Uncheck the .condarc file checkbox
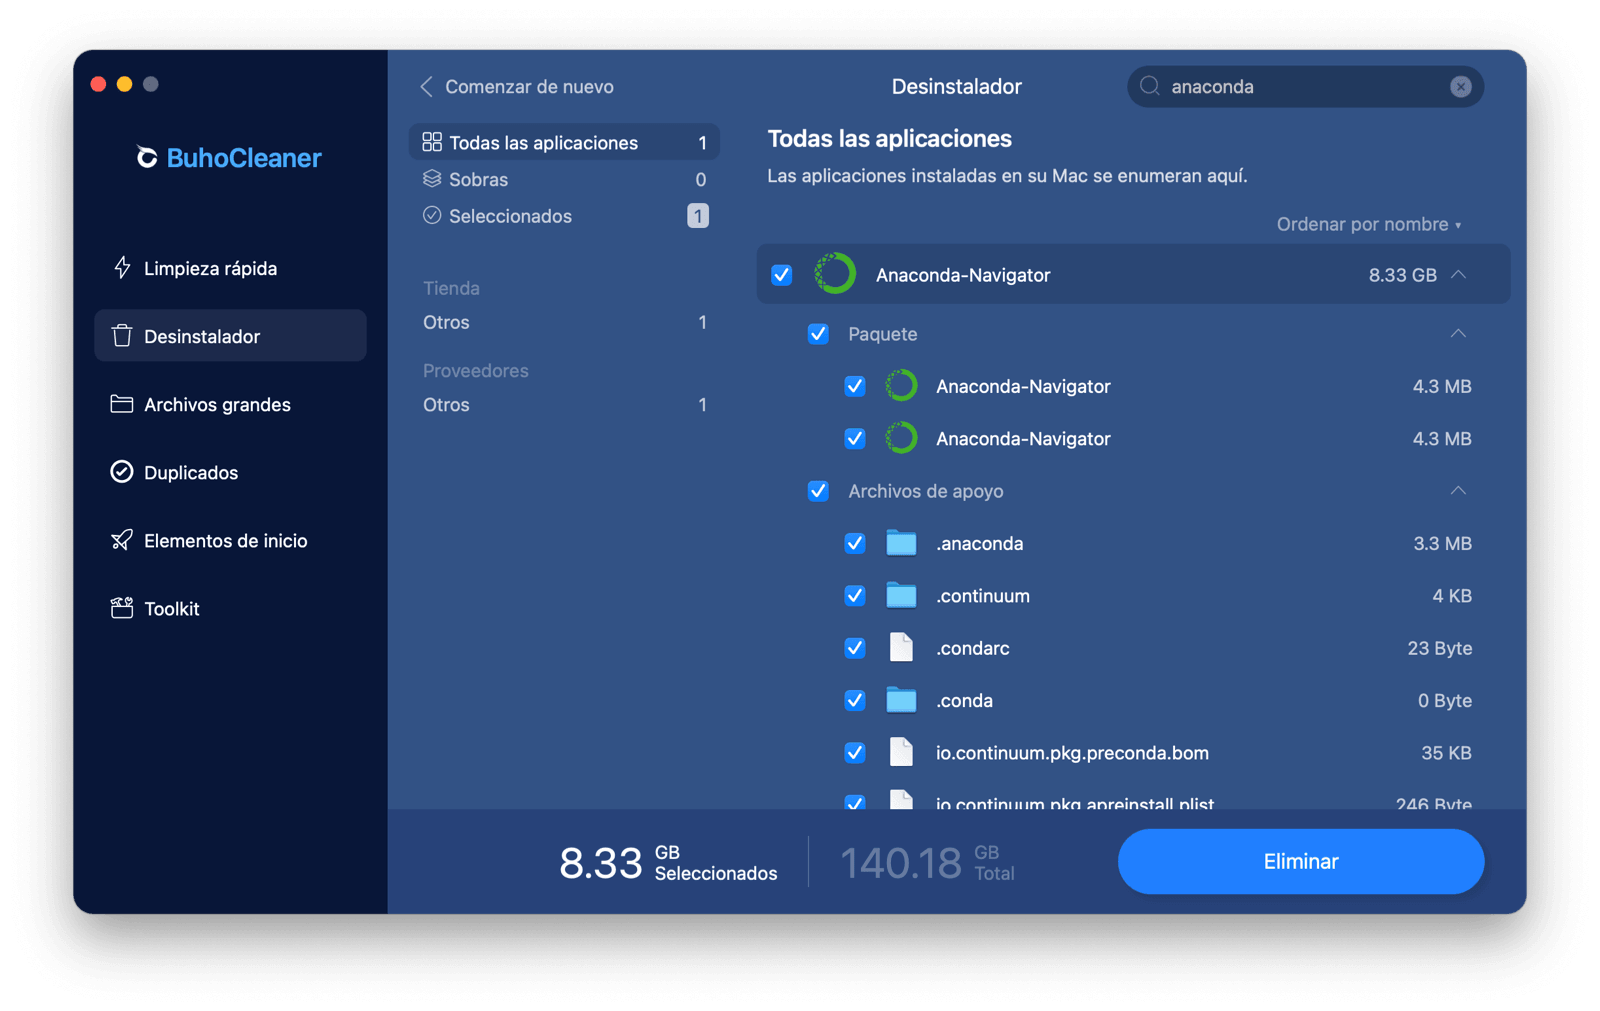 (855, 648)
